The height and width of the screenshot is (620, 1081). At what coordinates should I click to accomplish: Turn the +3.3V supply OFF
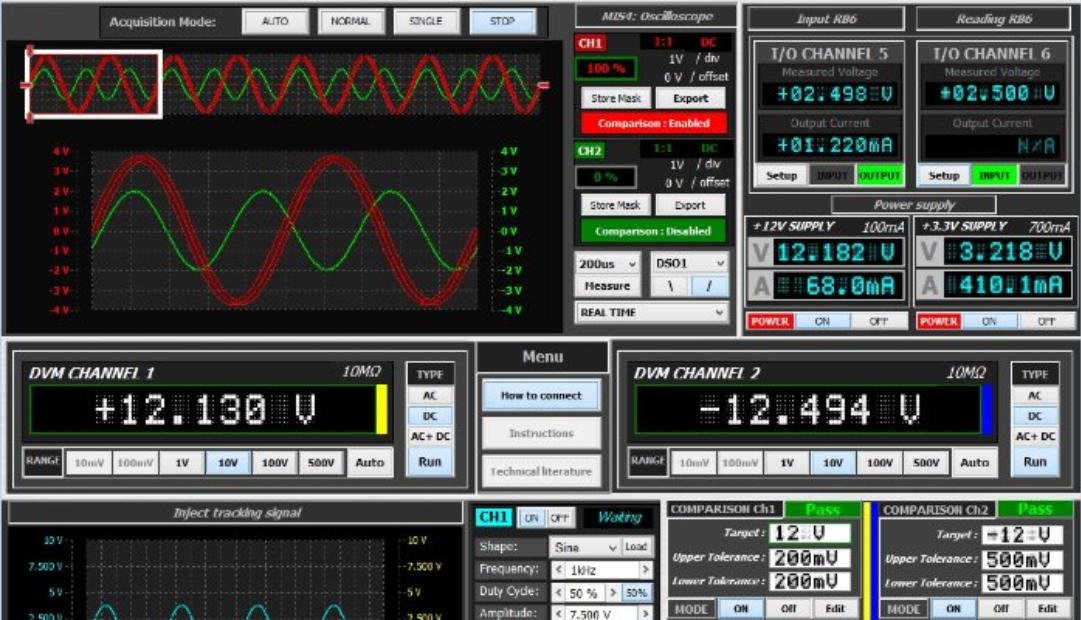[1046, 321]
